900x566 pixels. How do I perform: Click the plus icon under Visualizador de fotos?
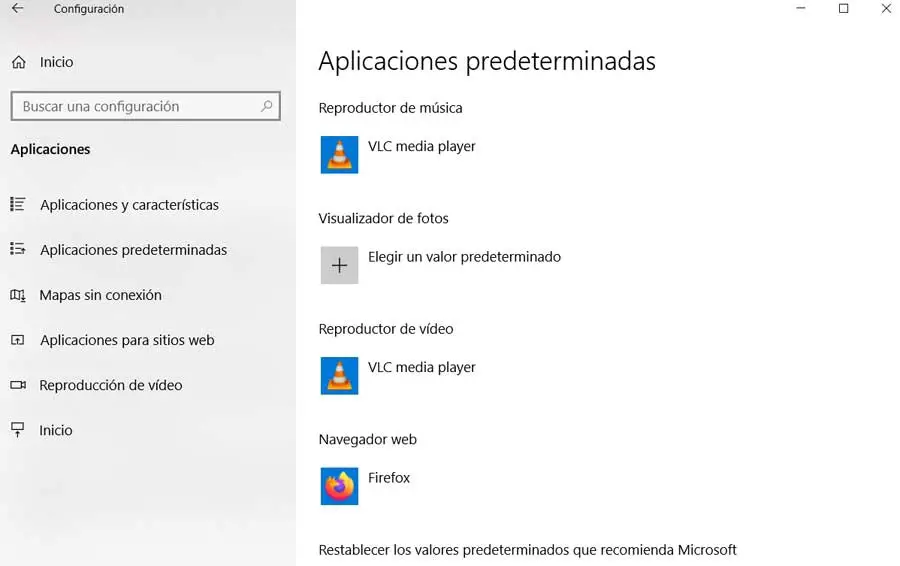339,265
